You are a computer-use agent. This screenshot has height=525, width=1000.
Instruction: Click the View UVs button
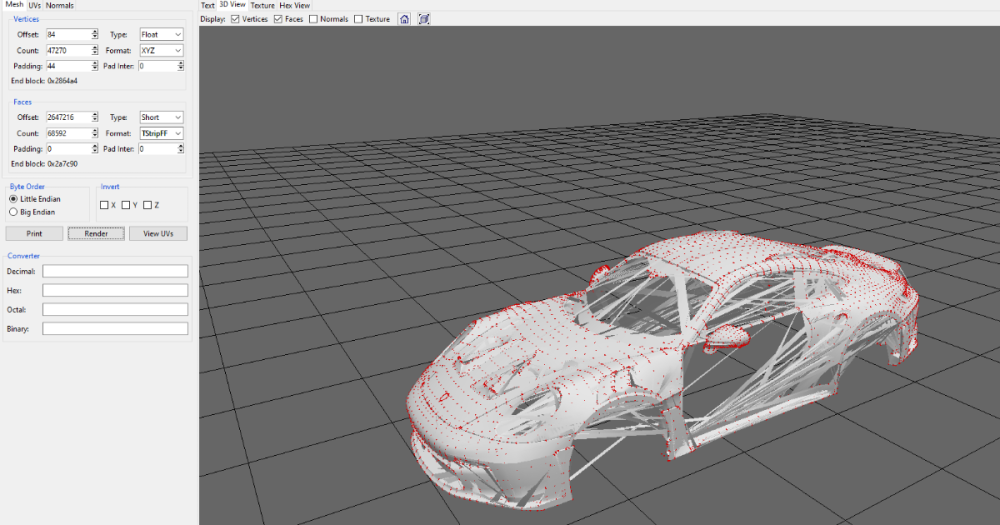[x=158, y=233]
